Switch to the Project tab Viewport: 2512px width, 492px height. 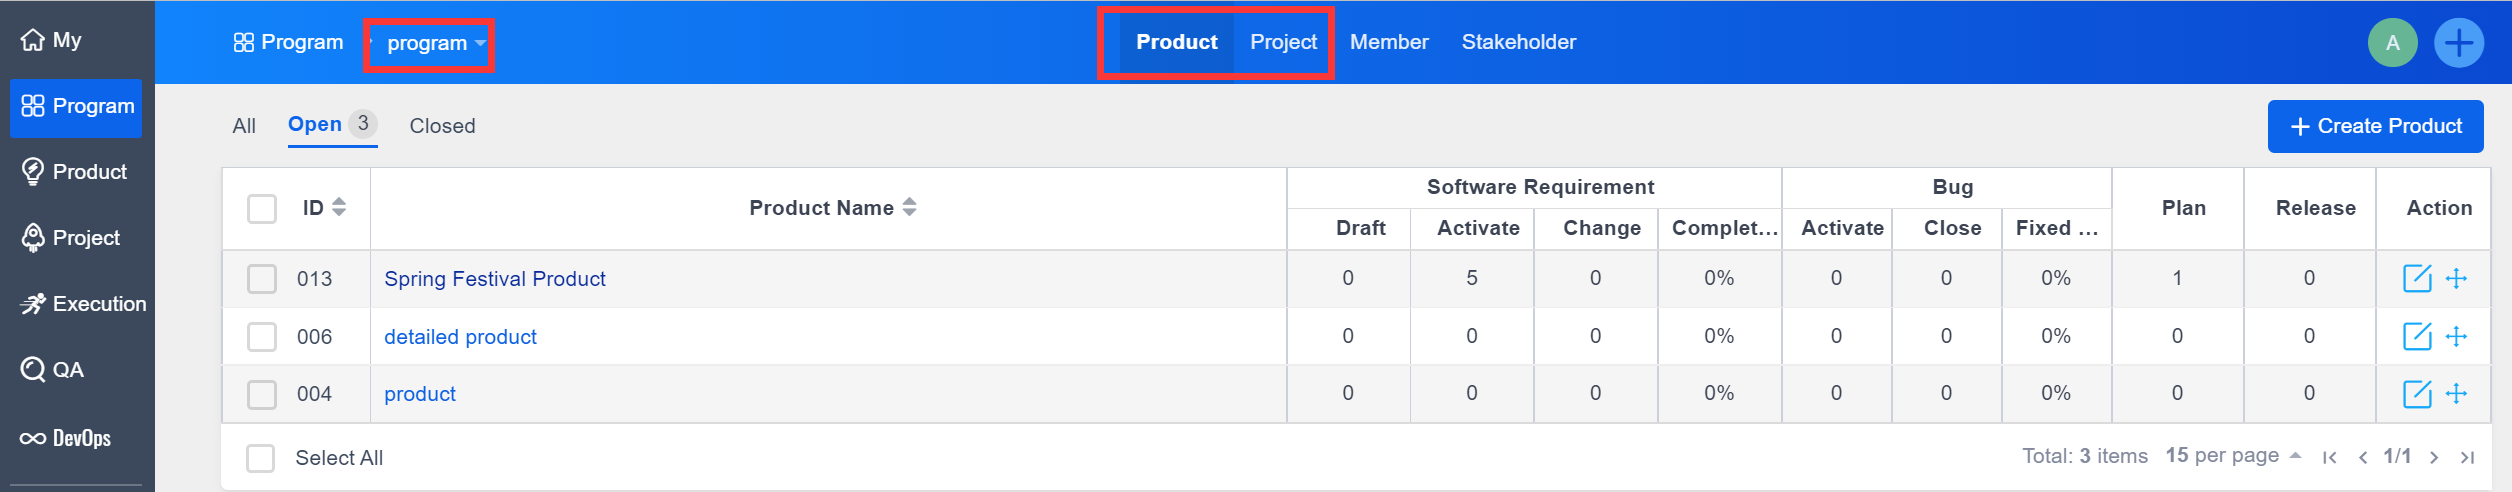coord(1283,42)
